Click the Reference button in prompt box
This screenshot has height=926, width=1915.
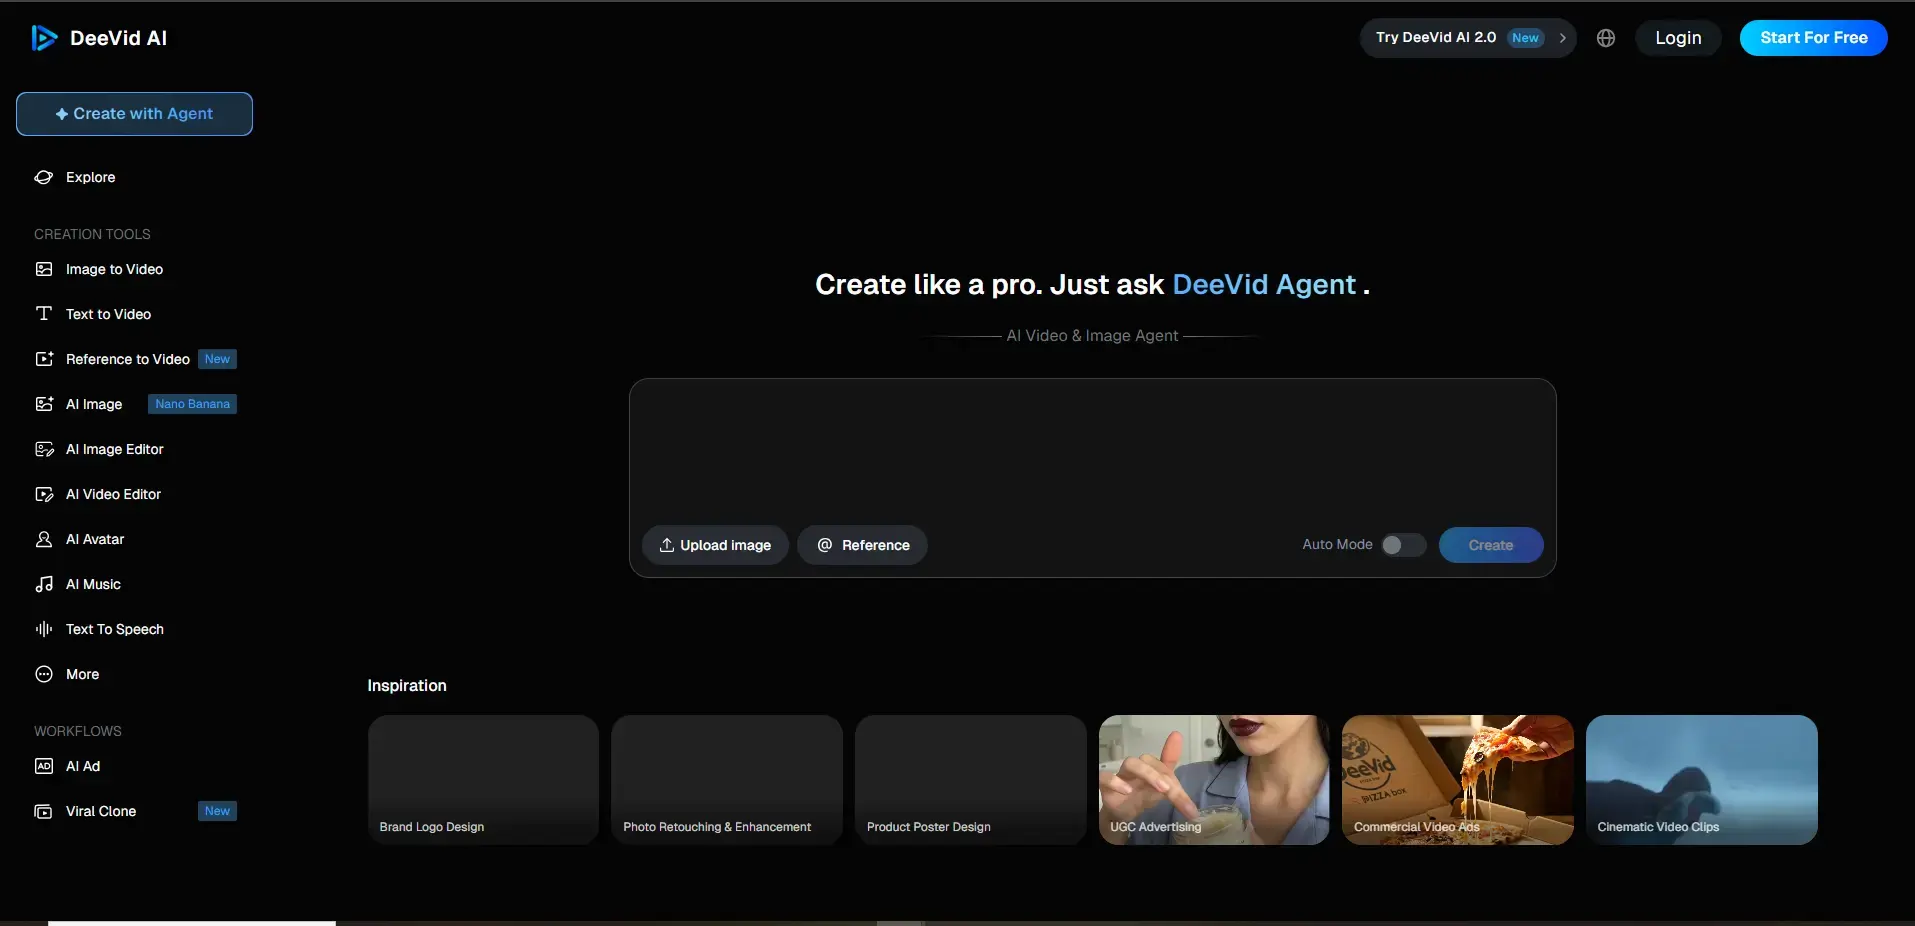(862, 545)
